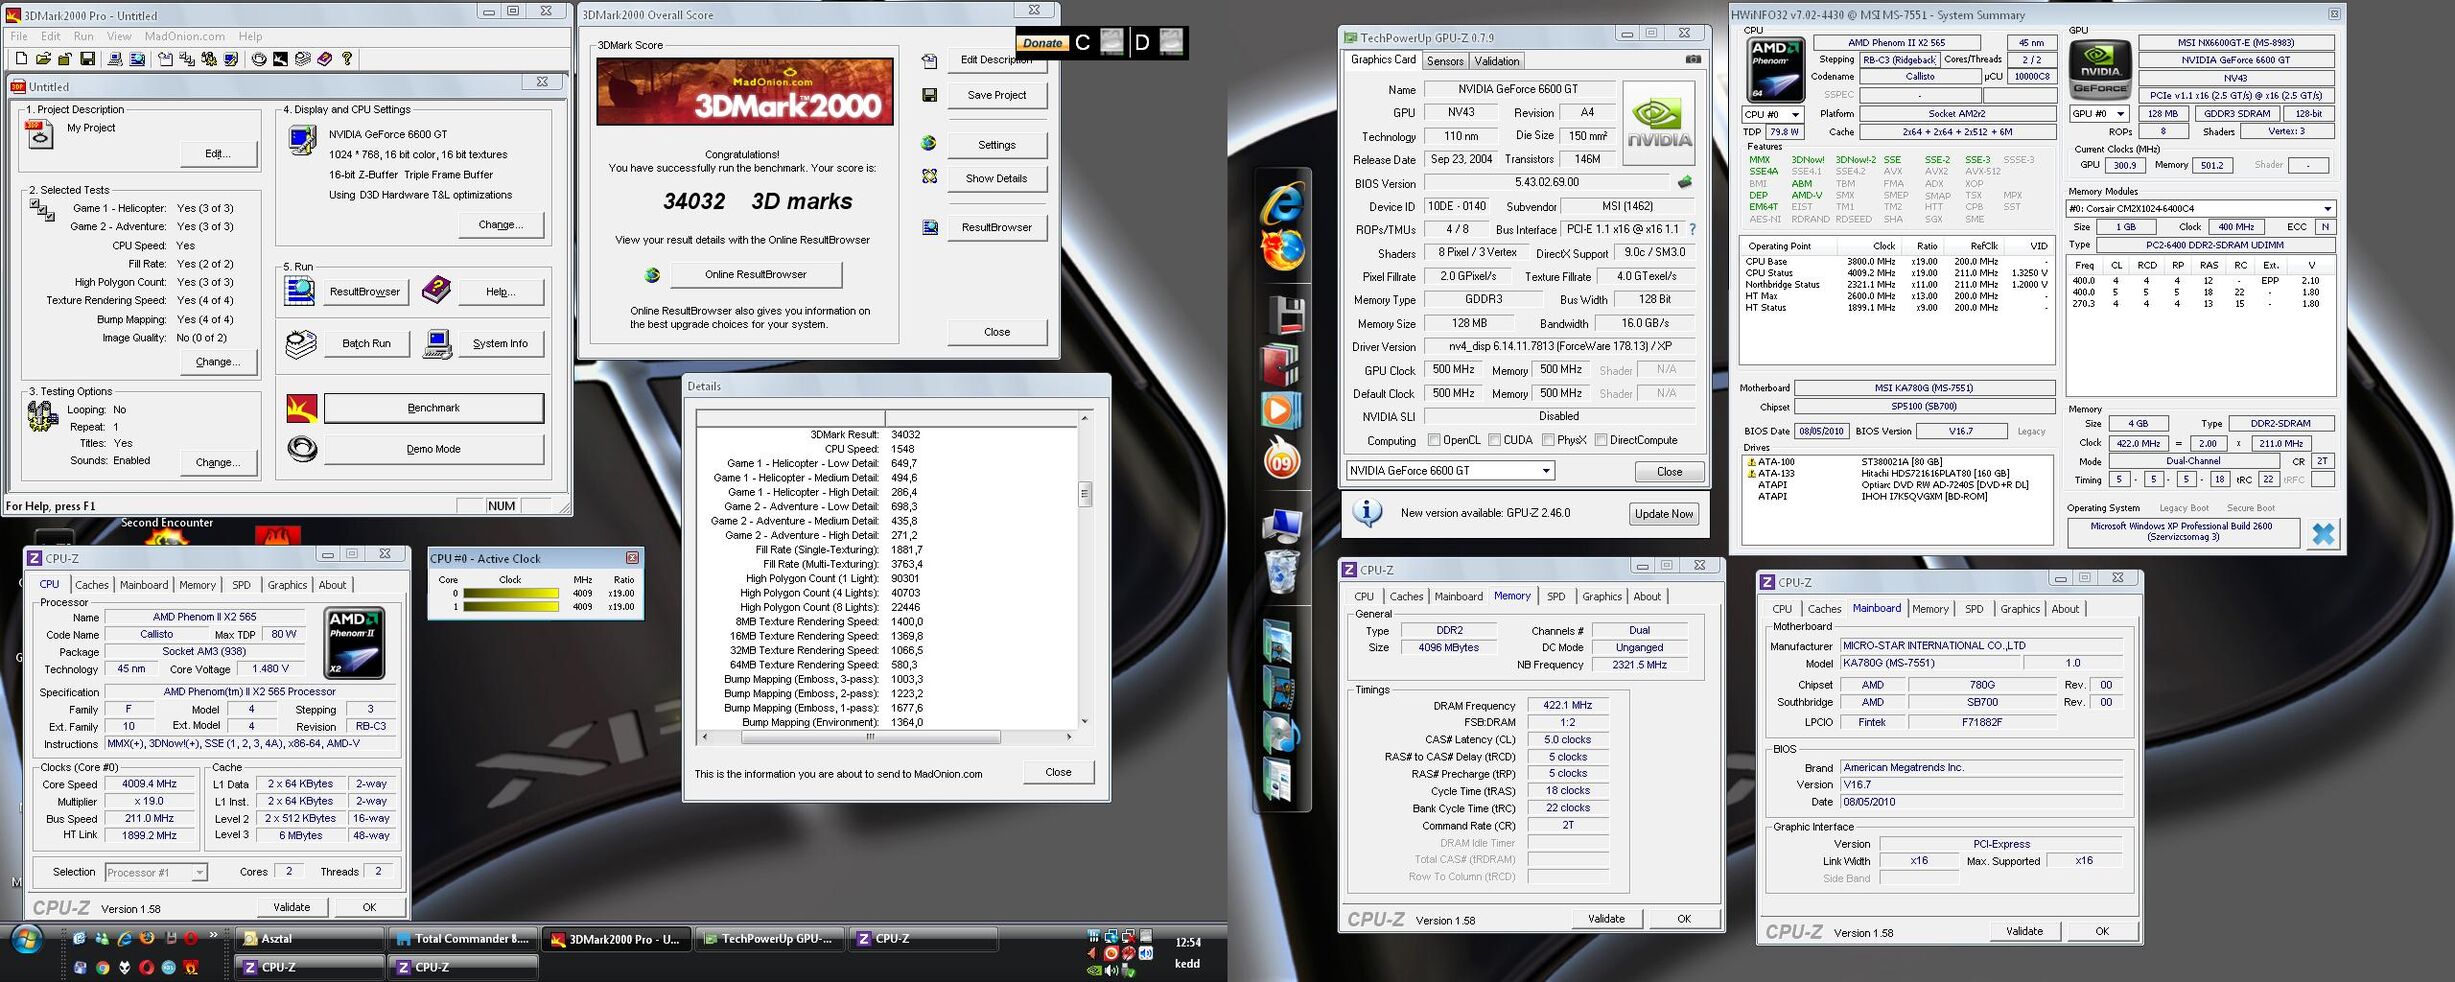Click the Chrome quick launch icon

pyautogui.click(x=102, y=968)
